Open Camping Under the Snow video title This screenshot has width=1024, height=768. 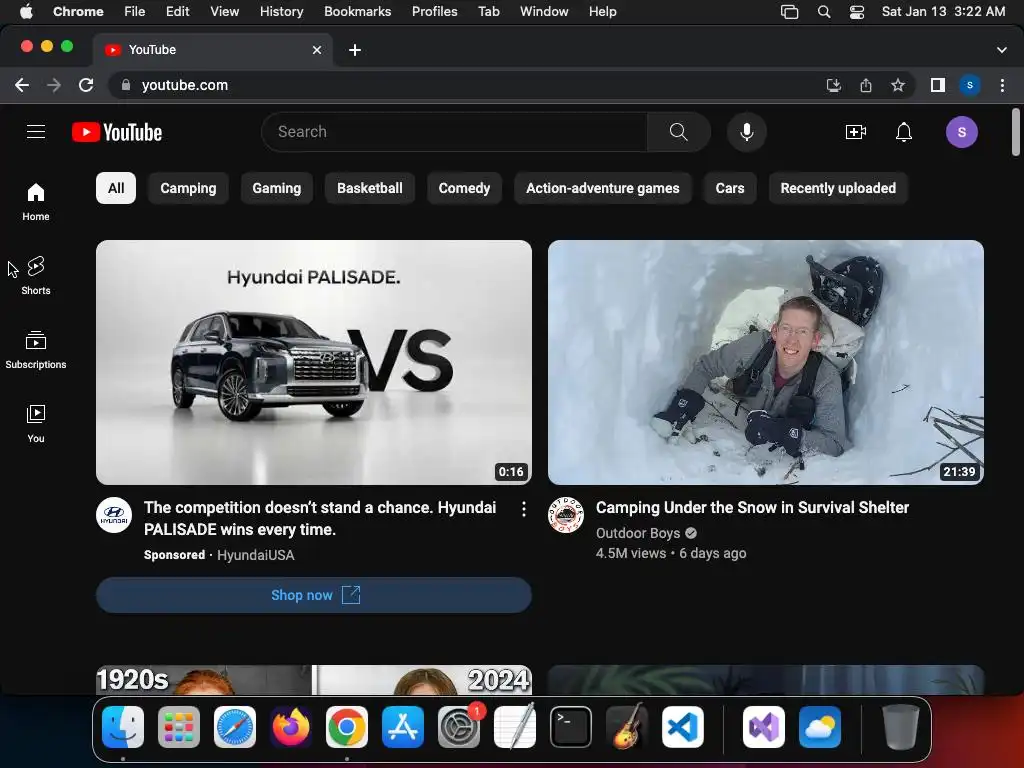752,507
